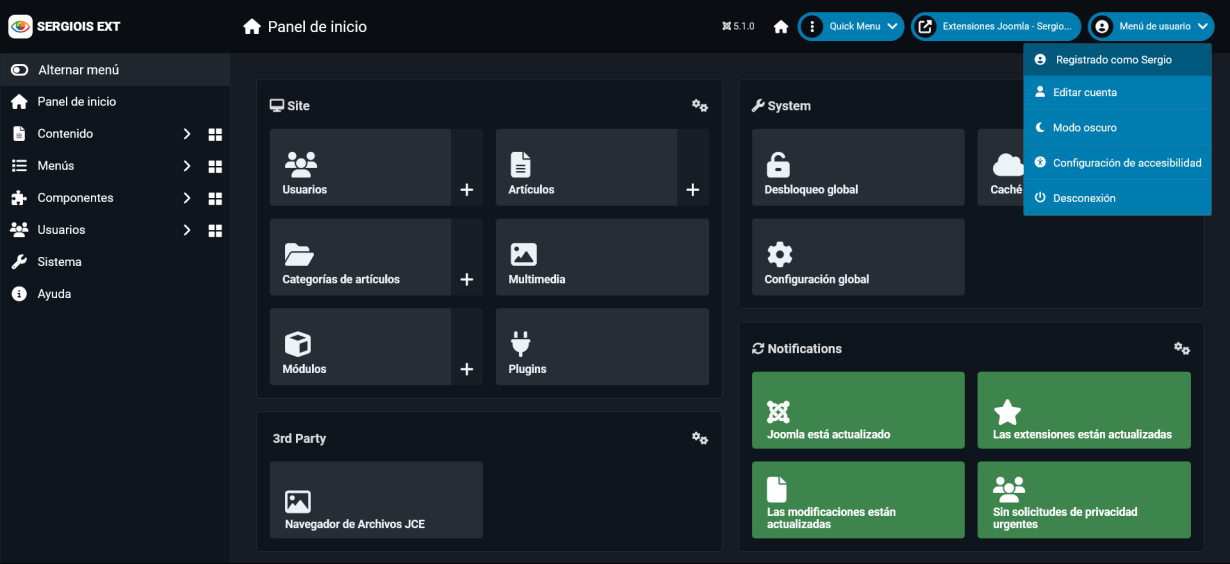Open the Usuarios tile in Site panel

click(360, 167)
